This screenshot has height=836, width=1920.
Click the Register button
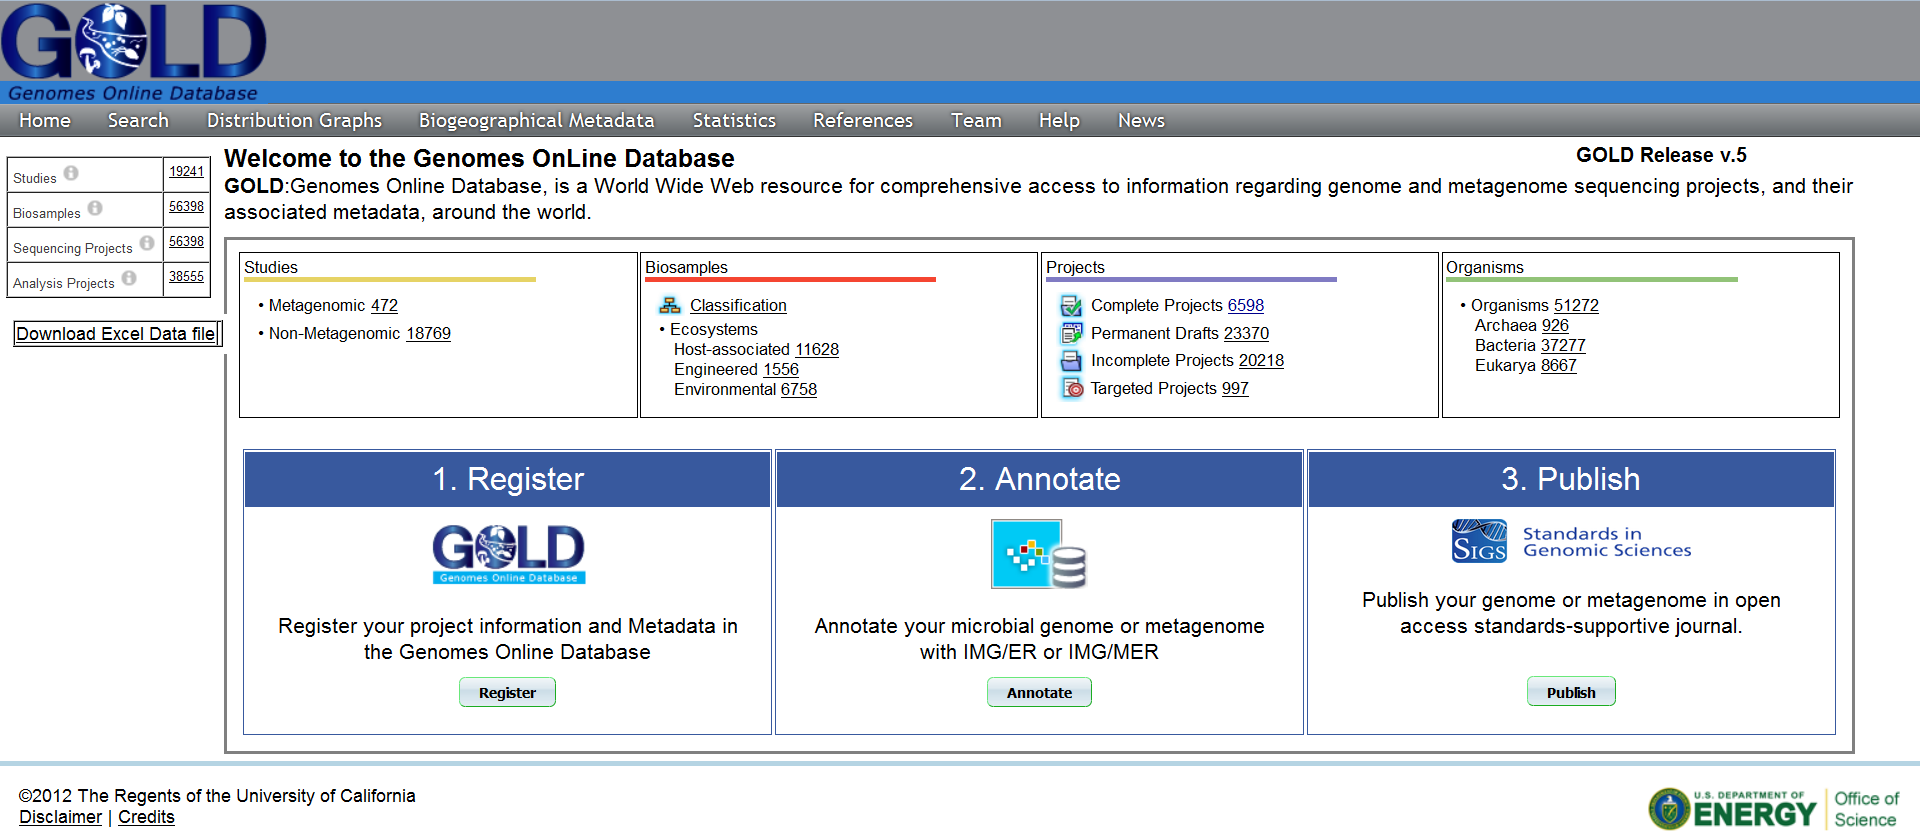coord(507,692)
